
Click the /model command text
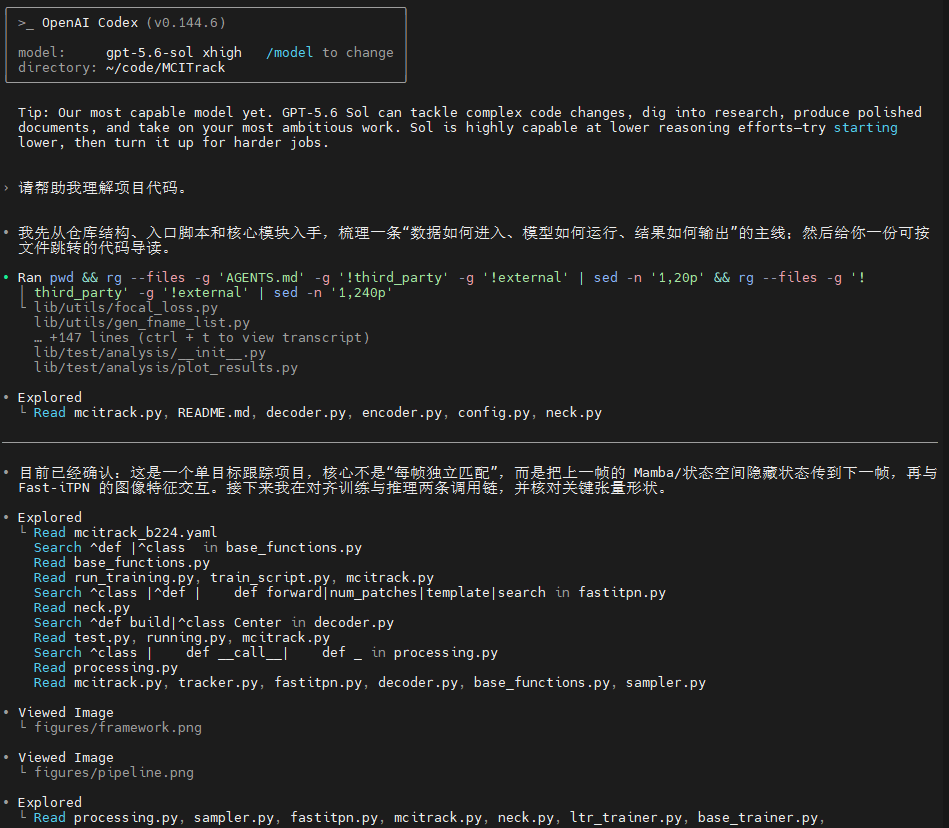coord(289,53)
